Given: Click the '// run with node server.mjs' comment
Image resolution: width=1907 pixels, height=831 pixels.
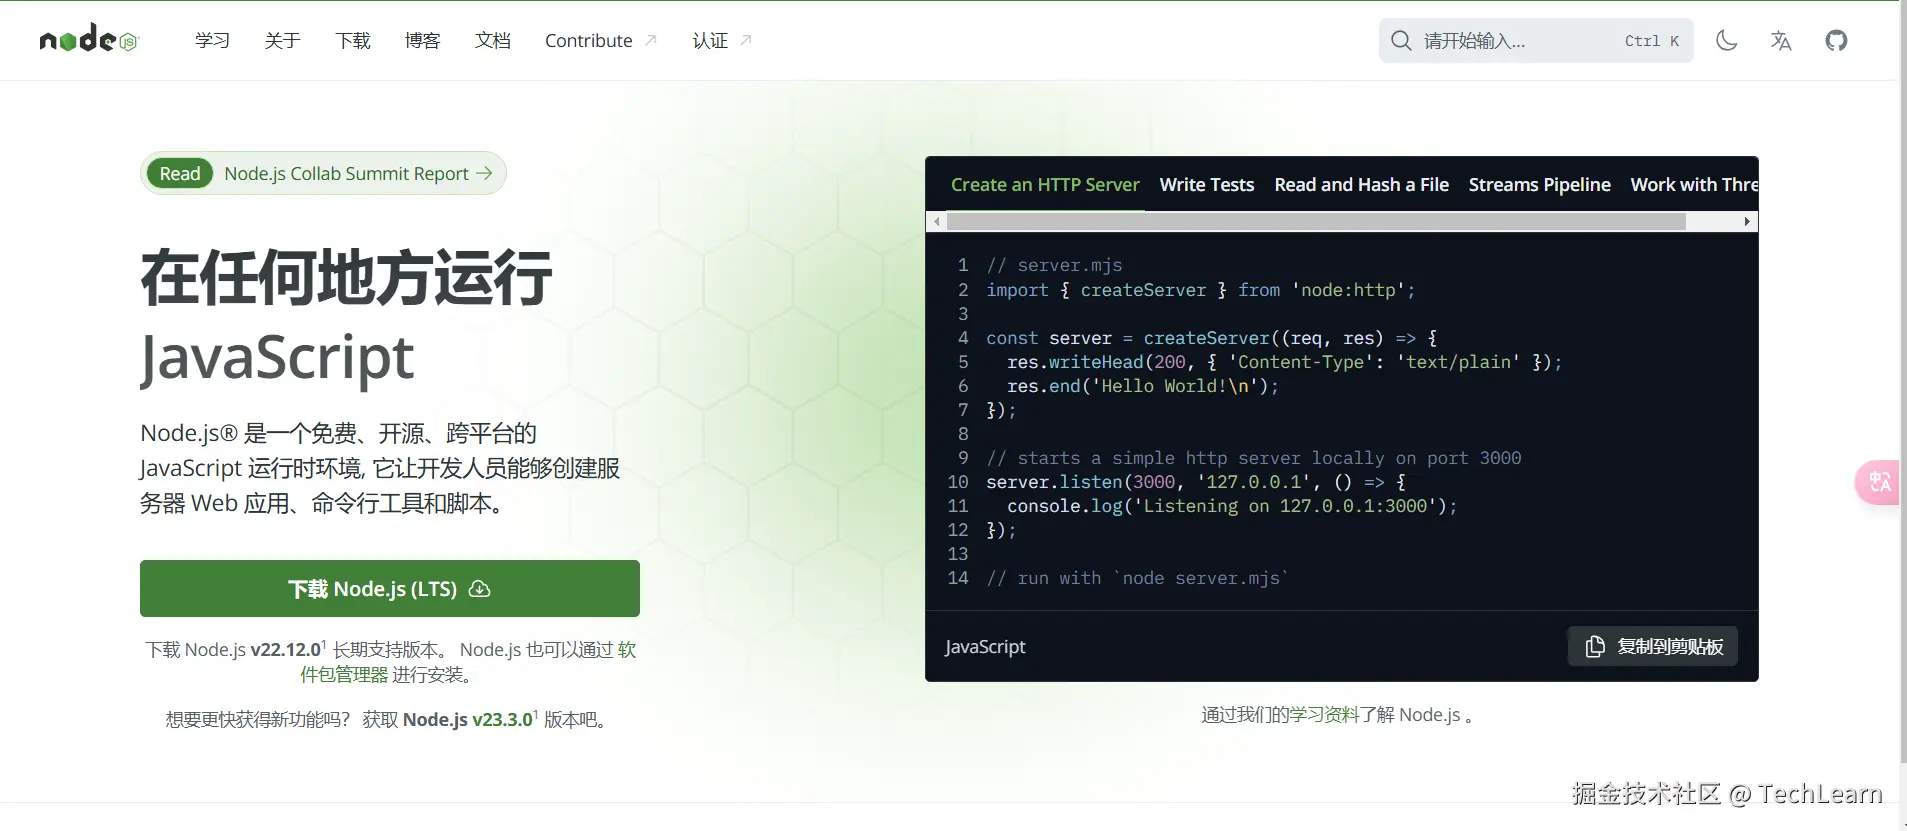Looking at the screenshot, I should tap(1137, 578).
